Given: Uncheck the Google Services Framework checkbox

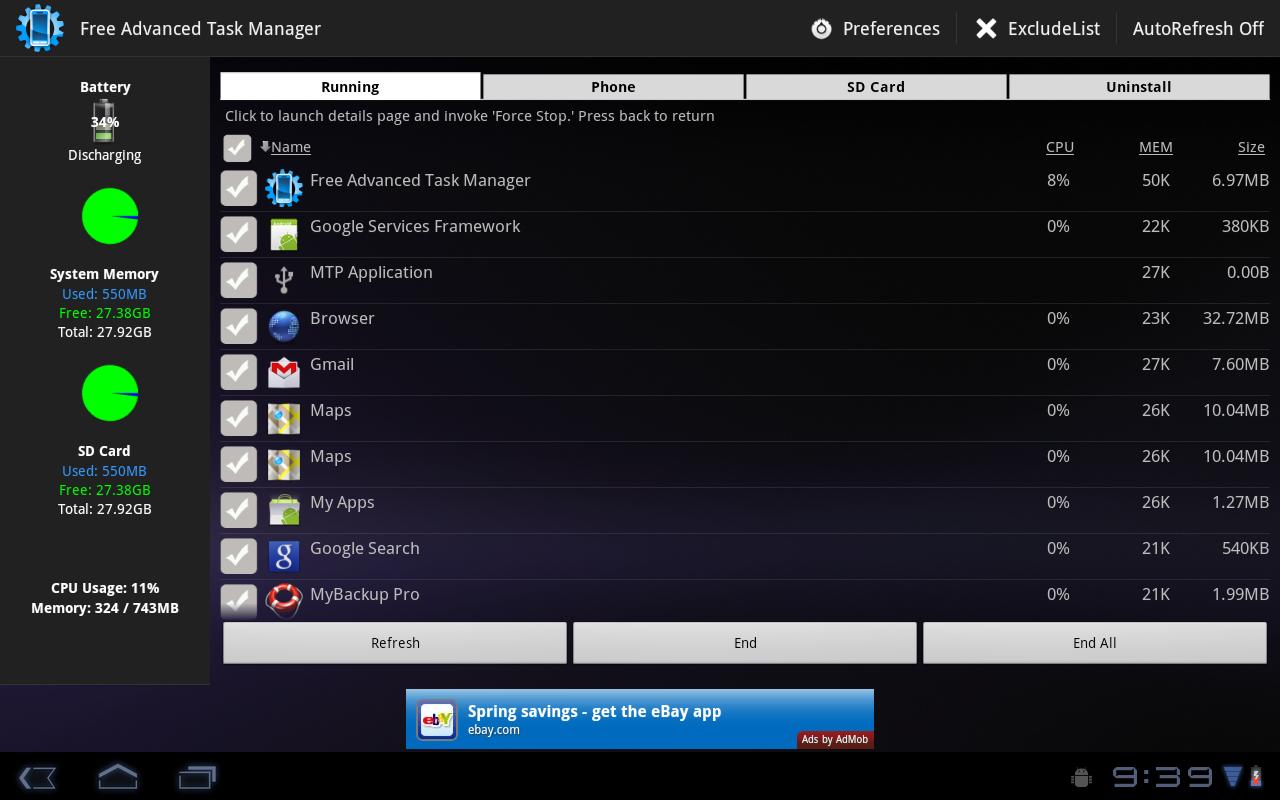Looking at the screenshot, I should click(238, 234).
